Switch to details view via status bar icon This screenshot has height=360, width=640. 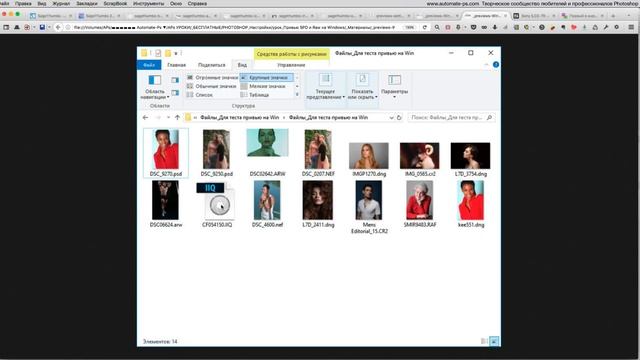(484, 341)
